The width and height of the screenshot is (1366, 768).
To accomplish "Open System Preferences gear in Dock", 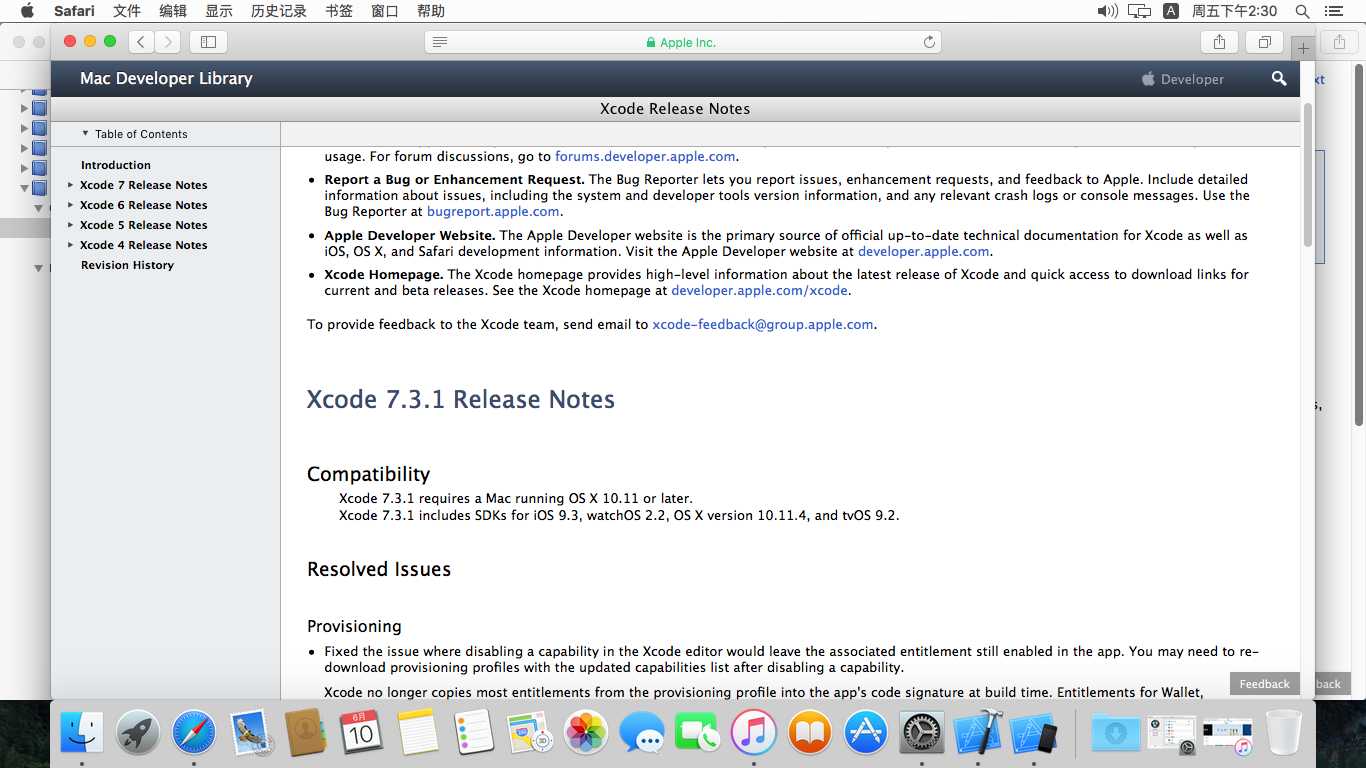I will [921, 732].
